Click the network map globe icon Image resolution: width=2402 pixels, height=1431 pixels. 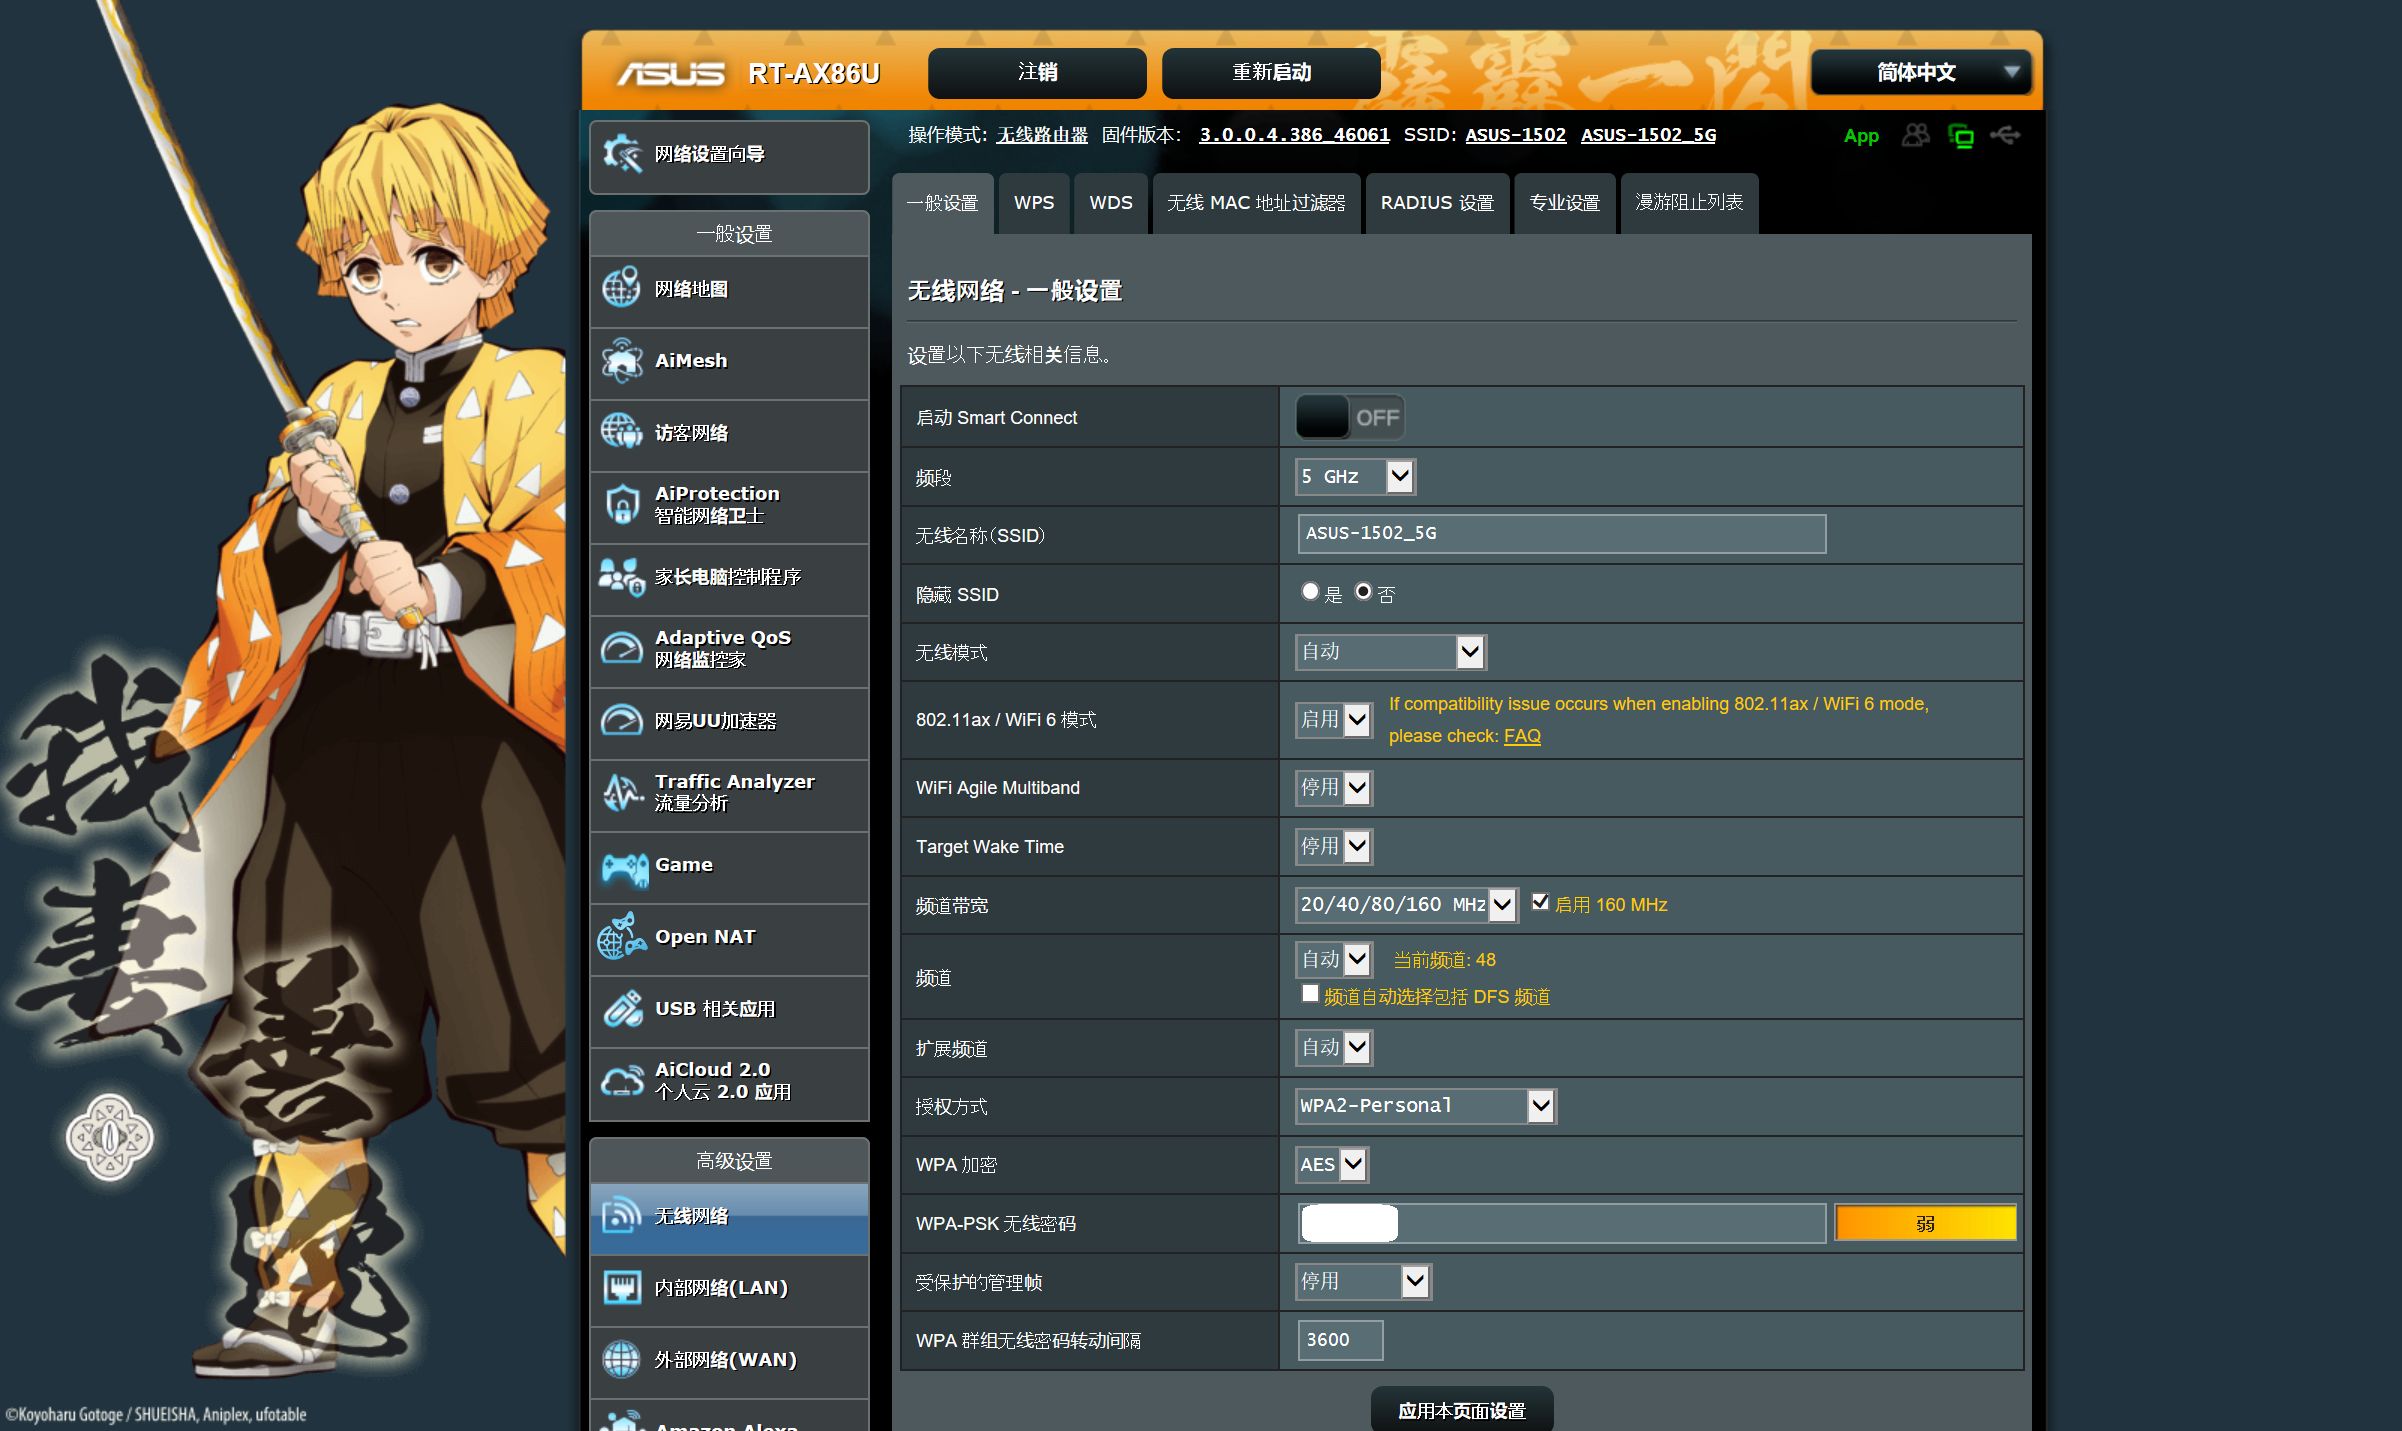[622, 289]
